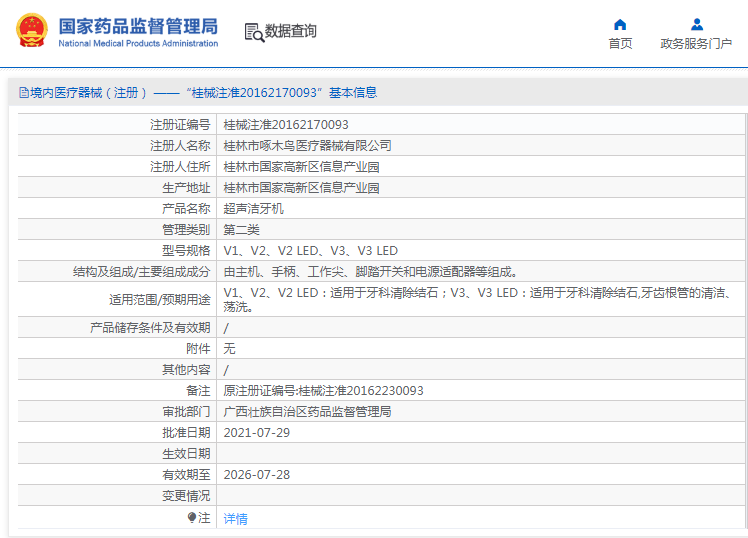Viewport: 748px width, 538px height.
Task: Click the 适用于牙科清除结石 intended use text
Action: point(478,300)
